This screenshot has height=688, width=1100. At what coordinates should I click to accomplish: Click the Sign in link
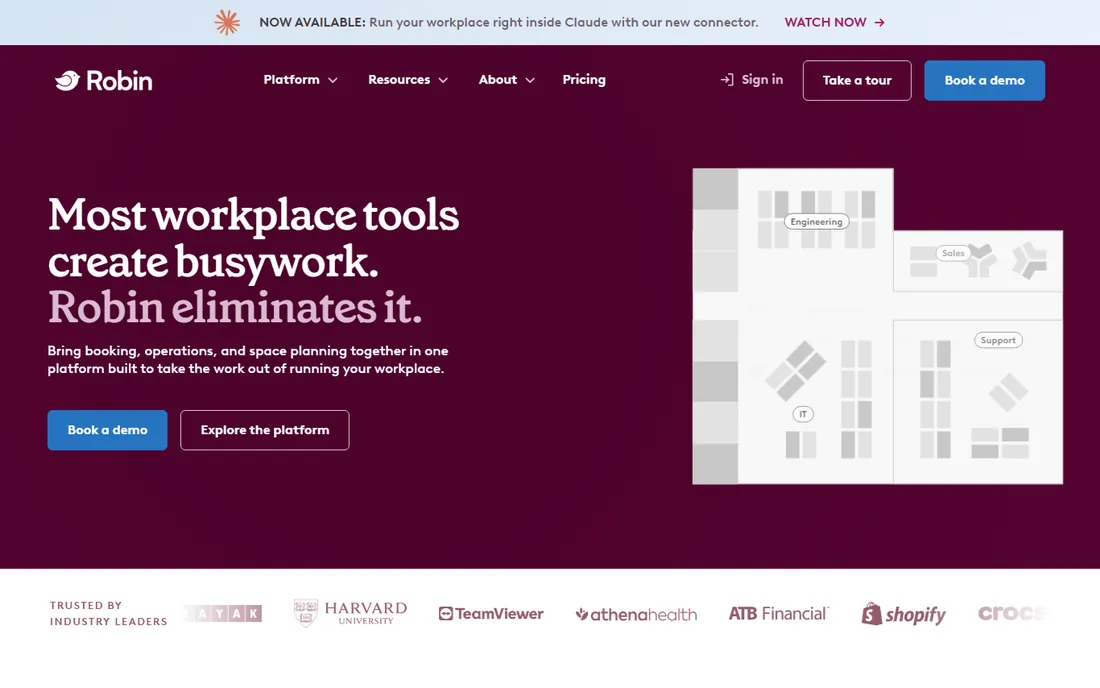click(751, 80)
